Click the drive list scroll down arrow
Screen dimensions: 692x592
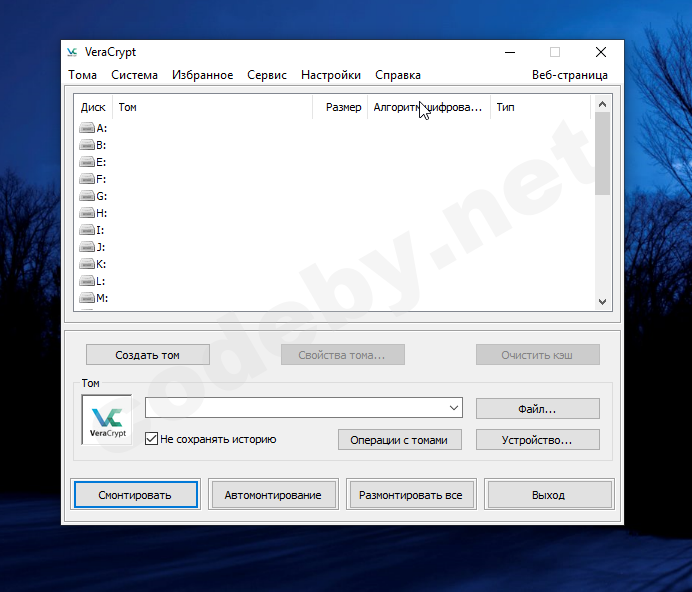602,302
